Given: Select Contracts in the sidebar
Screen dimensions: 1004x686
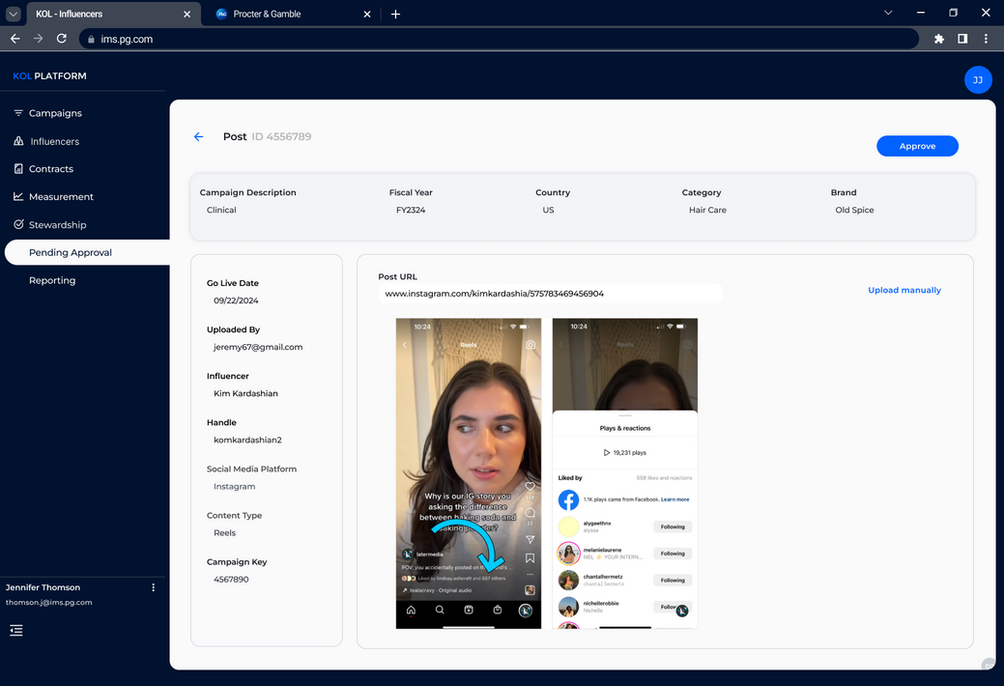Looking at the screenshot, I should click(x=51, y=169).
